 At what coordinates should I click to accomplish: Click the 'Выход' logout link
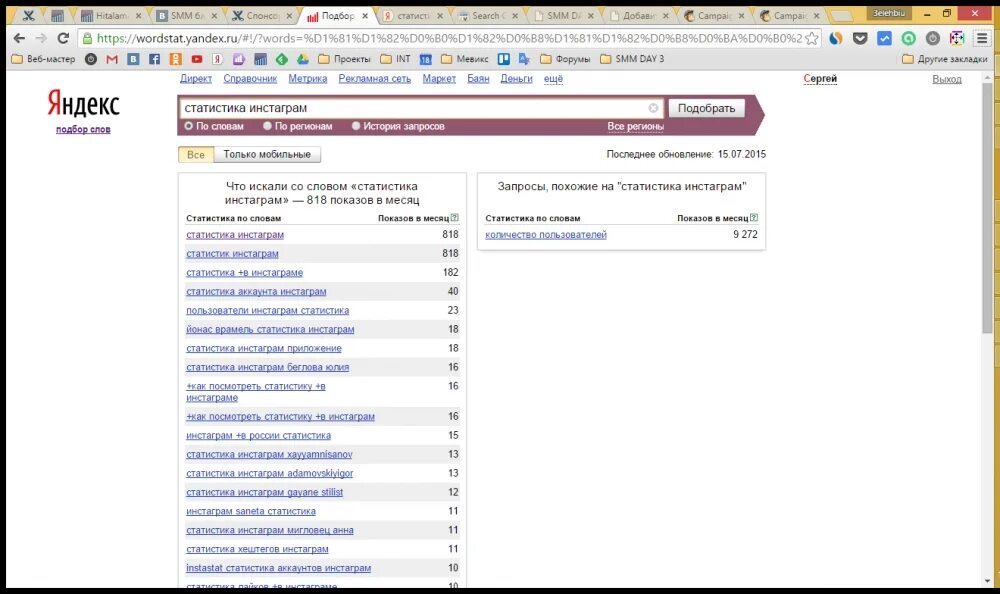tap(946, 79)
